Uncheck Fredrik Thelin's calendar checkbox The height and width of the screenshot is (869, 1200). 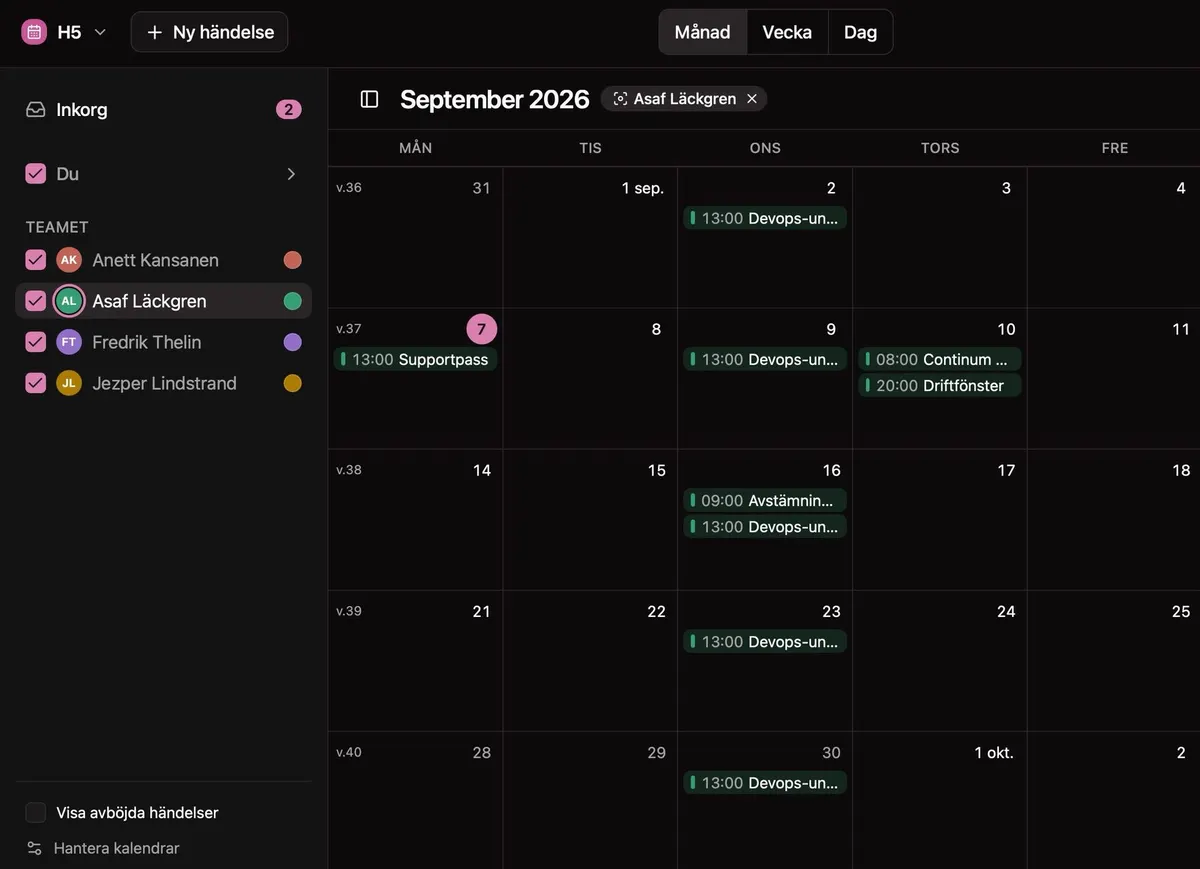pyautogui.click(x=36, y=342)
